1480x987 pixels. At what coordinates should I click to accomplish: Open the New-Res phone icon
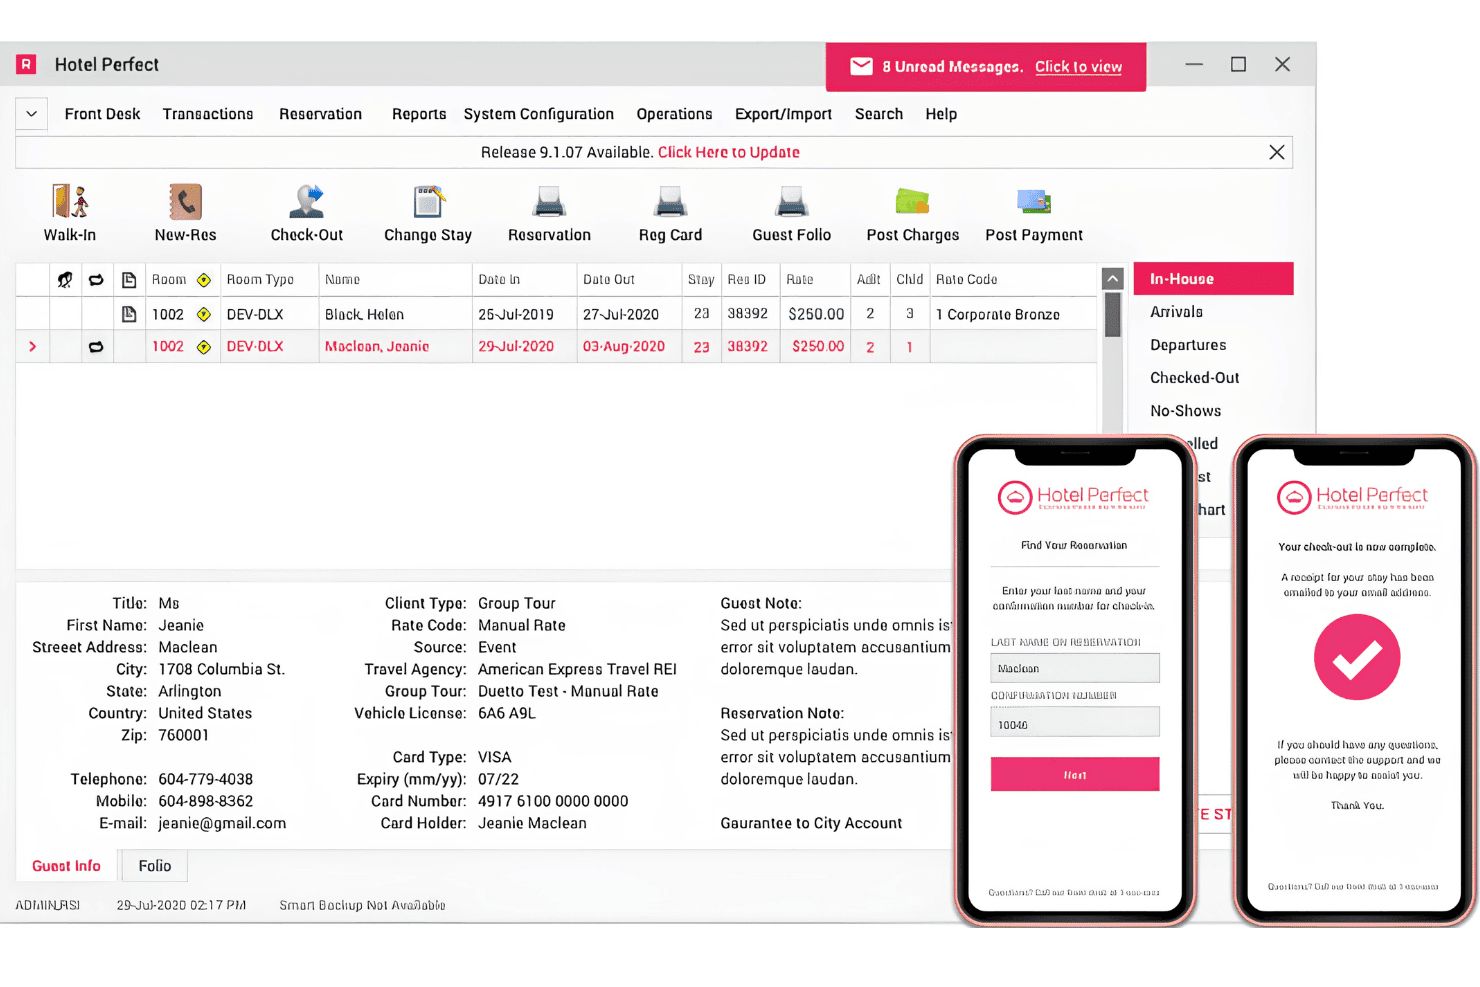pos(185,201)
